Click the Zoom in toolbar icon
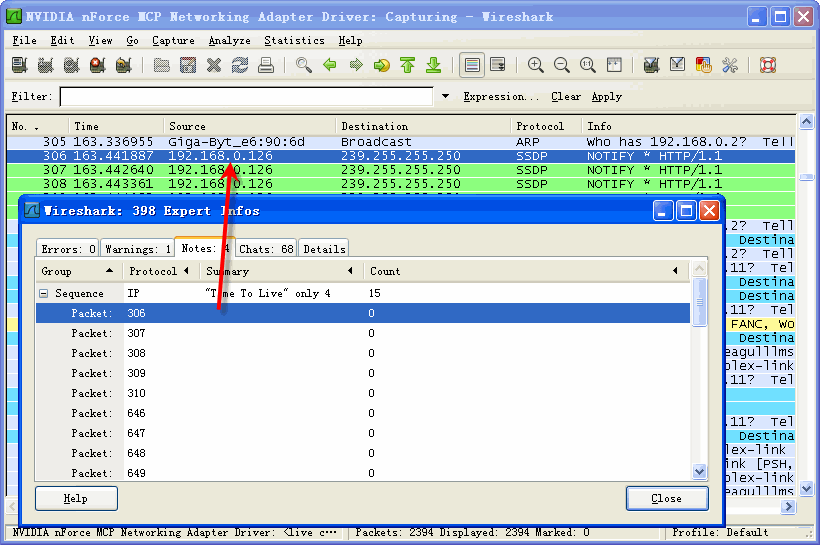Screen dimensions: 820x545 coord(536,66)
